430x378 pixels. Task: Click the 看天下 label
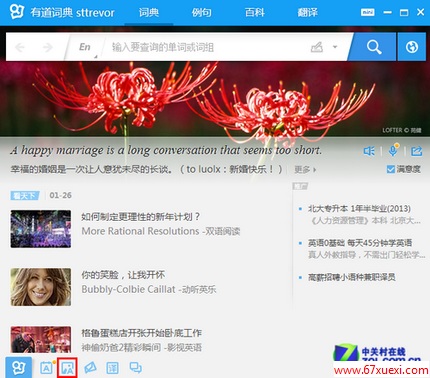click(25, 195)
